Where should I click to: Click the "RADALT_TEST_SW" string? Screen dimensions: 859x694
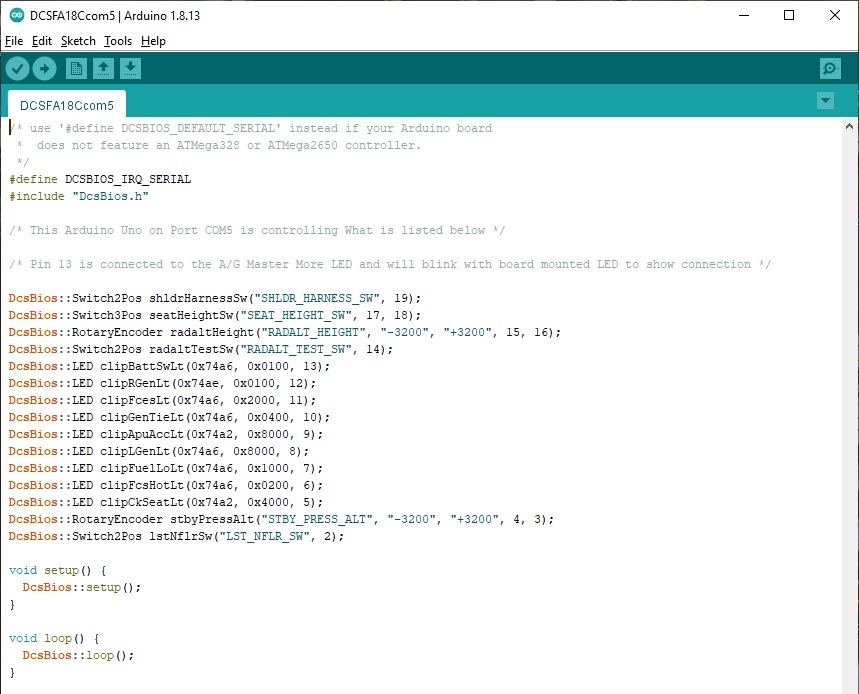[x=296, y=349]
